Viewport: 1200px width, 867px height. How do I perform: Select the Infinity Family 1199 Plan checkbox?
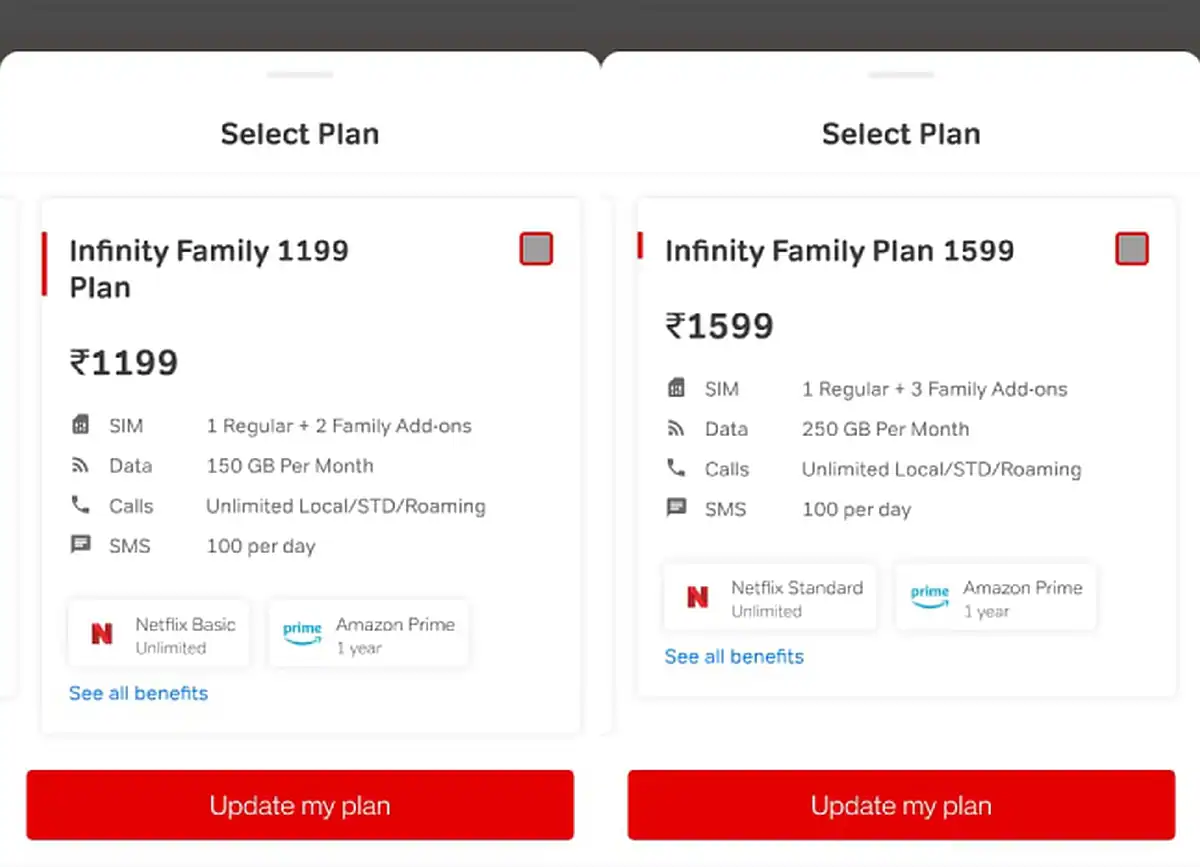click(536, 249)
